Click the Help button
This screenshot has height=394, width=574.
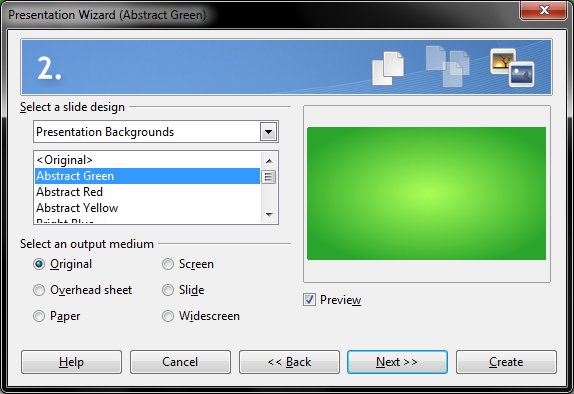[x=71, y=362]
